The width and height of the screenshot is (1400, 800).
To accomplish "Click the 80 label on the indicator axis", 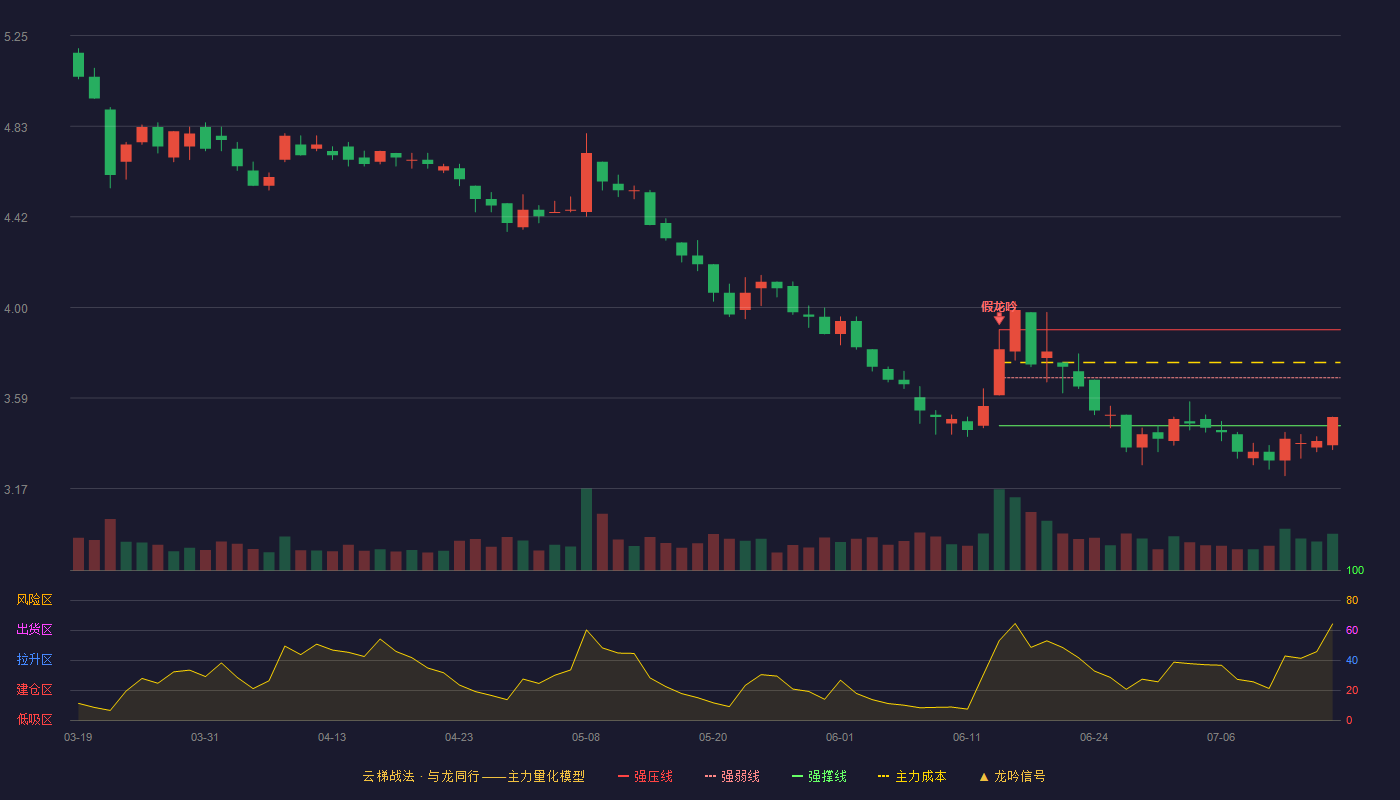I will (1352, 600).
